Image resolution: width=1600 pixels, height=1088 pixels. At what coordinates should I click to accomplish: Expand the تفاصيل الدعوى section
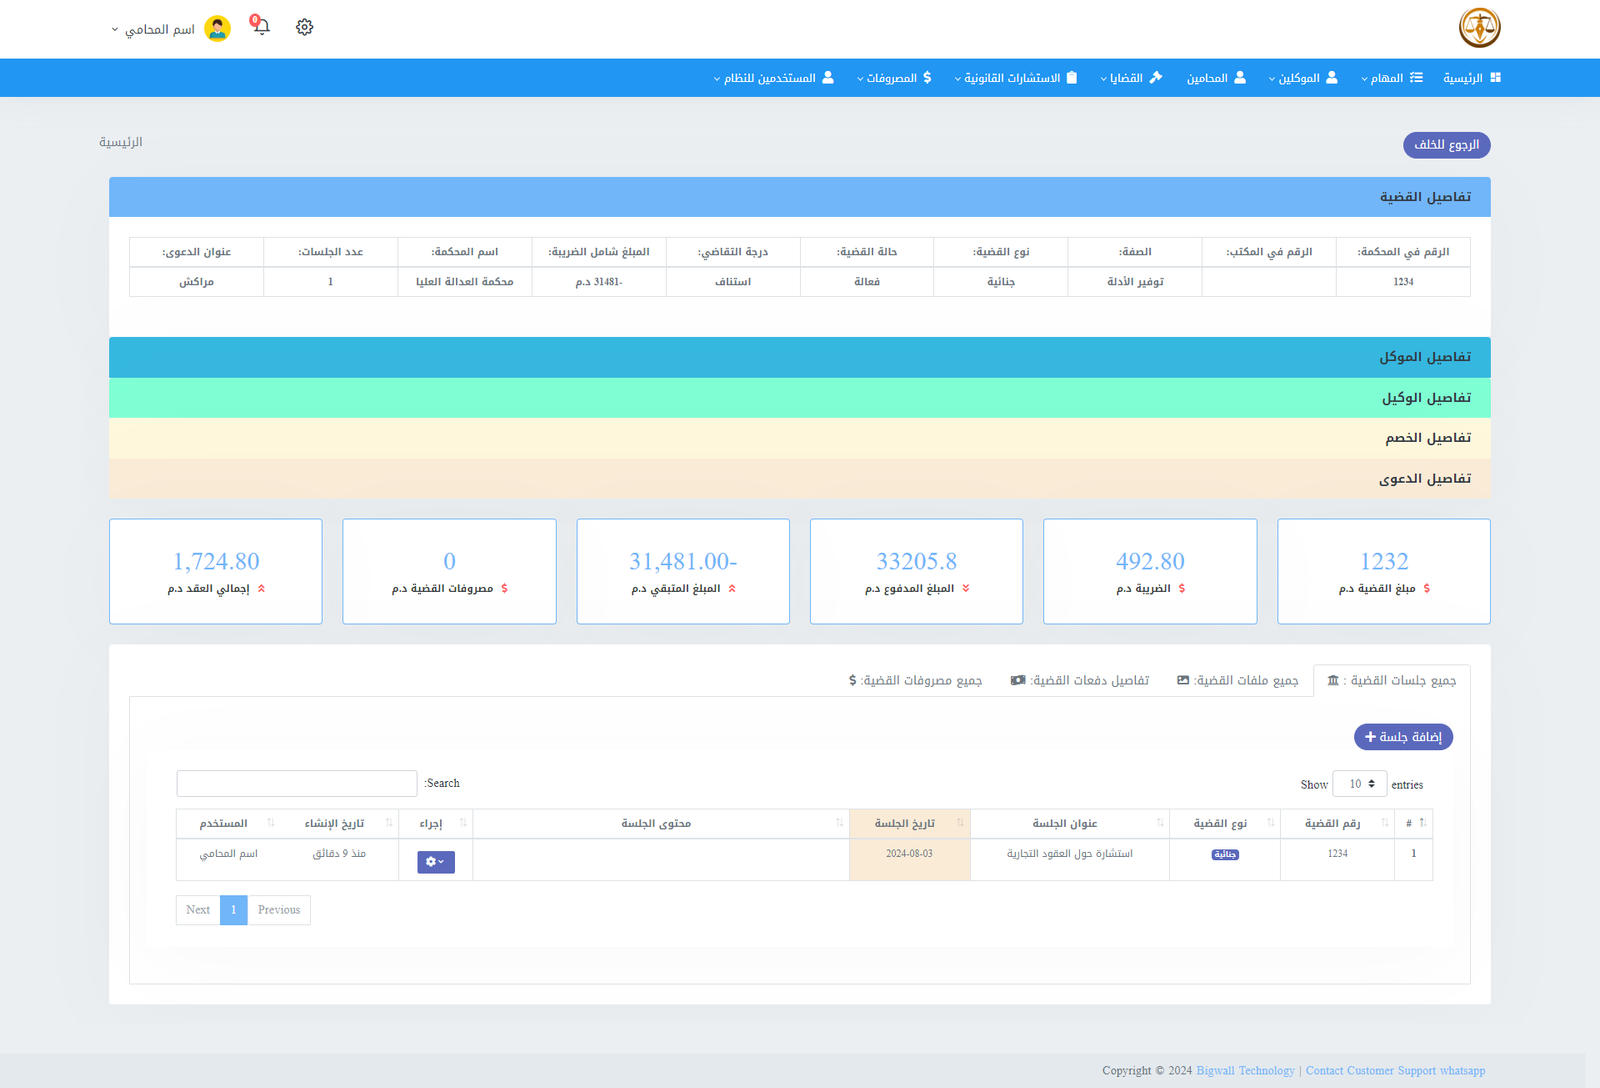[800, 478]
